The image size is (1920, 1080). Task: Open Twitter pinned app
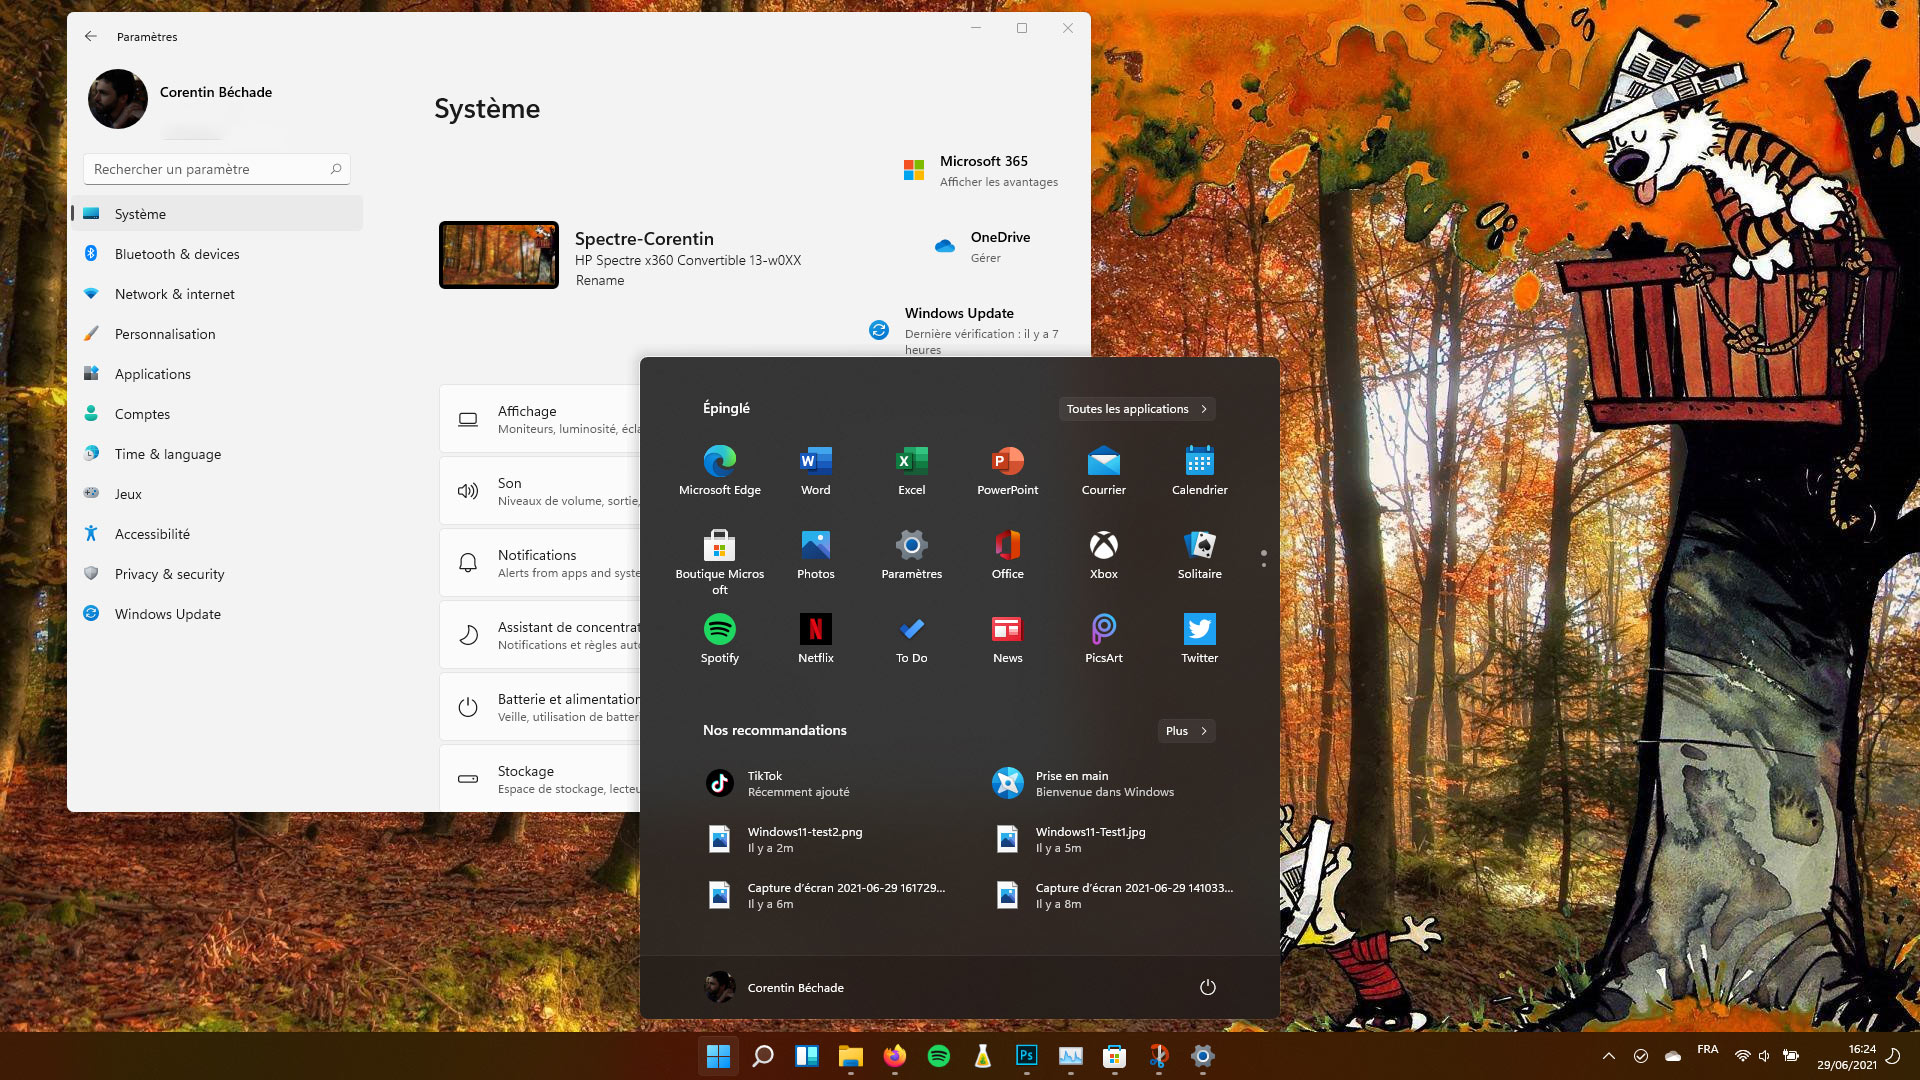pyautogui.click(x=1199, y=638)
